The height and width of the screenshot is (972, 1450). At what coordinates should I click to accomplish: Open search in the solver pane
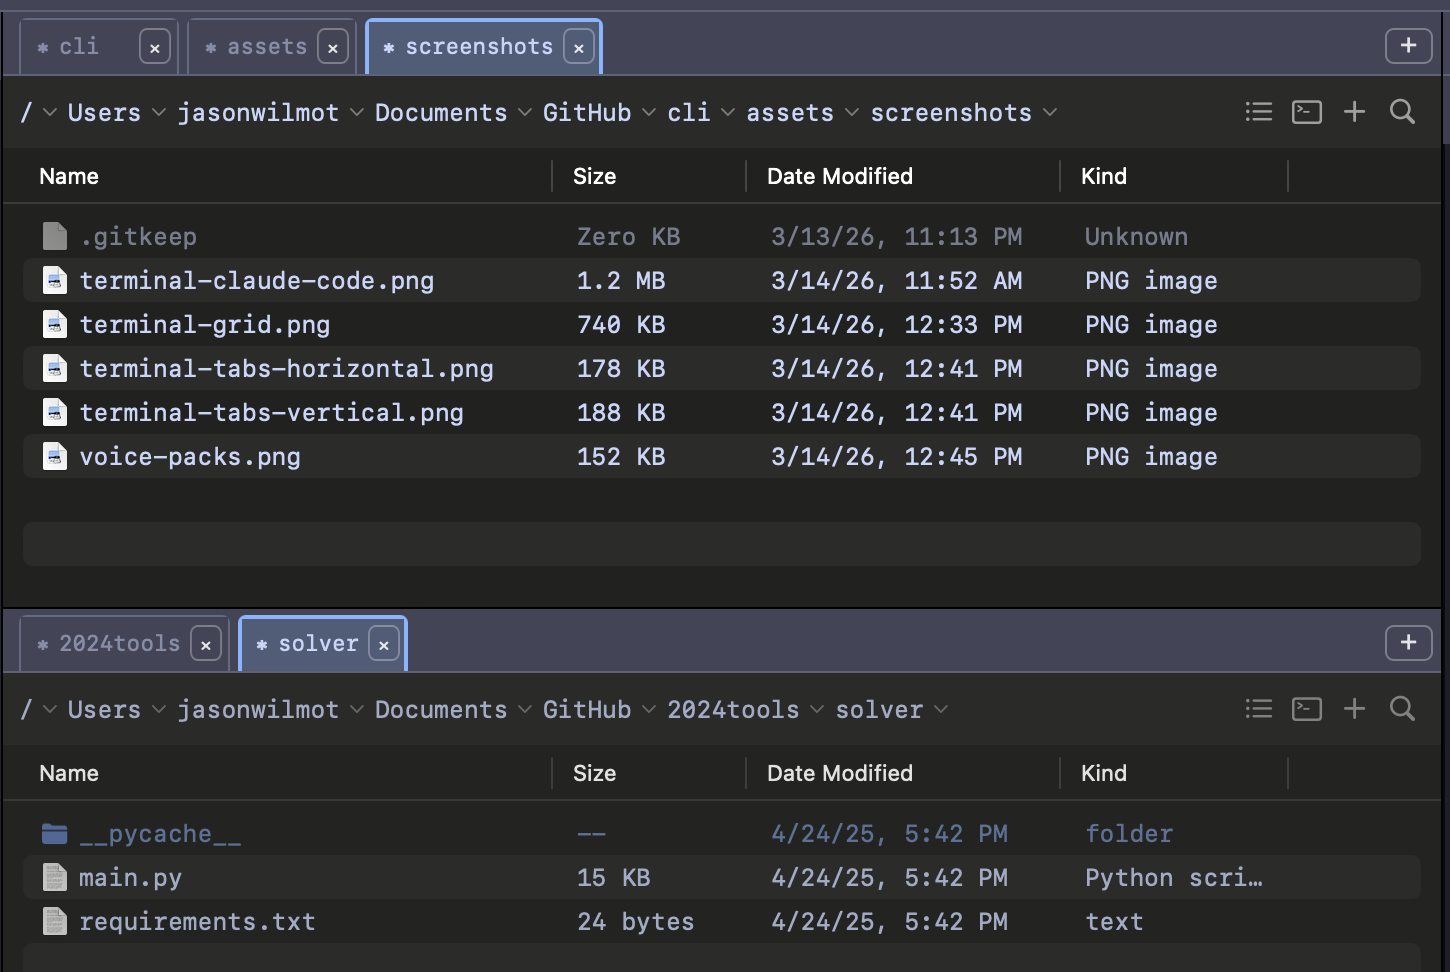[x=1401, y=708]
